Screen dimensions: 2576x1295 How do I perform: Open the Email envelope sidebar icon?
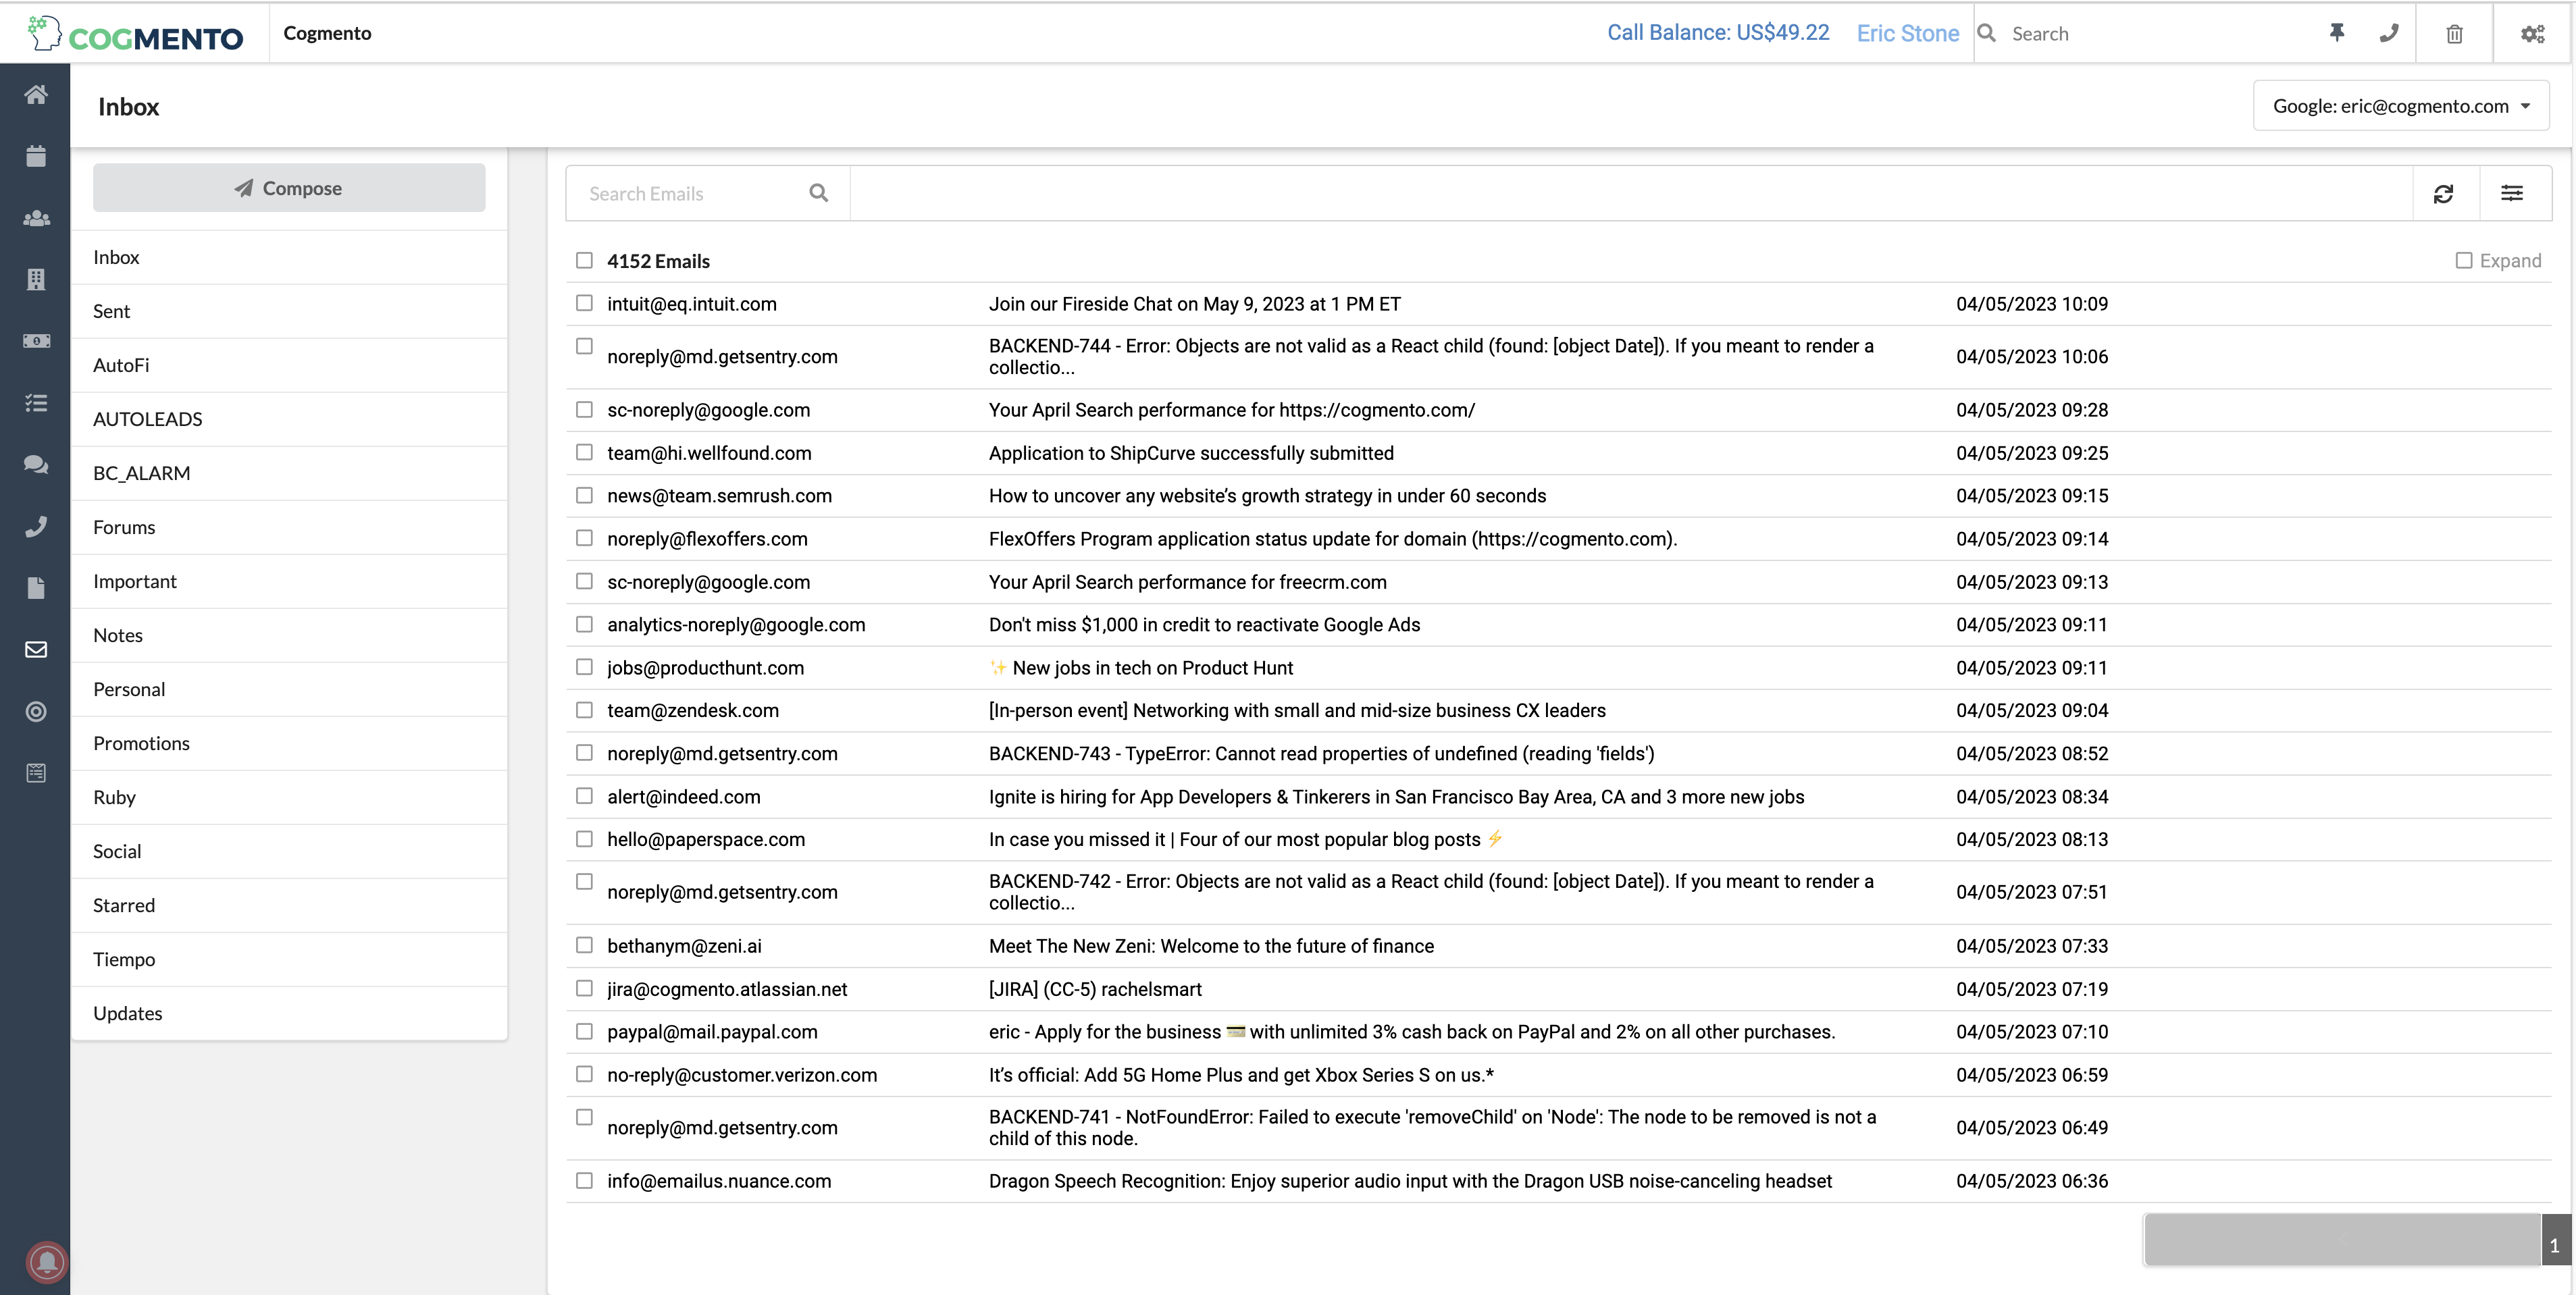[x=36, y=650]
